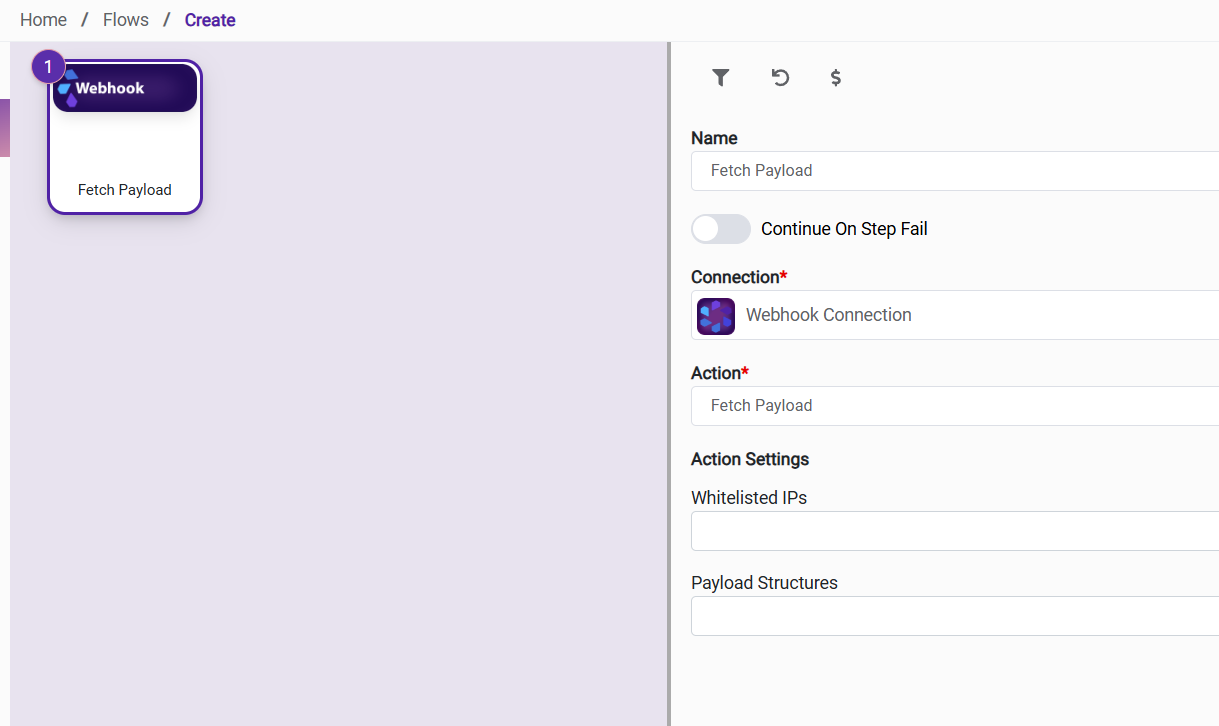Click the vertical divider between canvas and settings
The width and height of the screenshot is (1219, 726).
pos(669,400)
